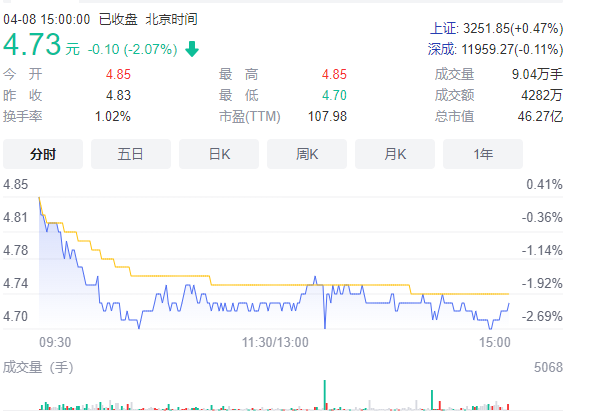Click the 总市值 value 46.27亿
Screen dimensions: 603x415
pyautogui.click(x=540, y=116)
